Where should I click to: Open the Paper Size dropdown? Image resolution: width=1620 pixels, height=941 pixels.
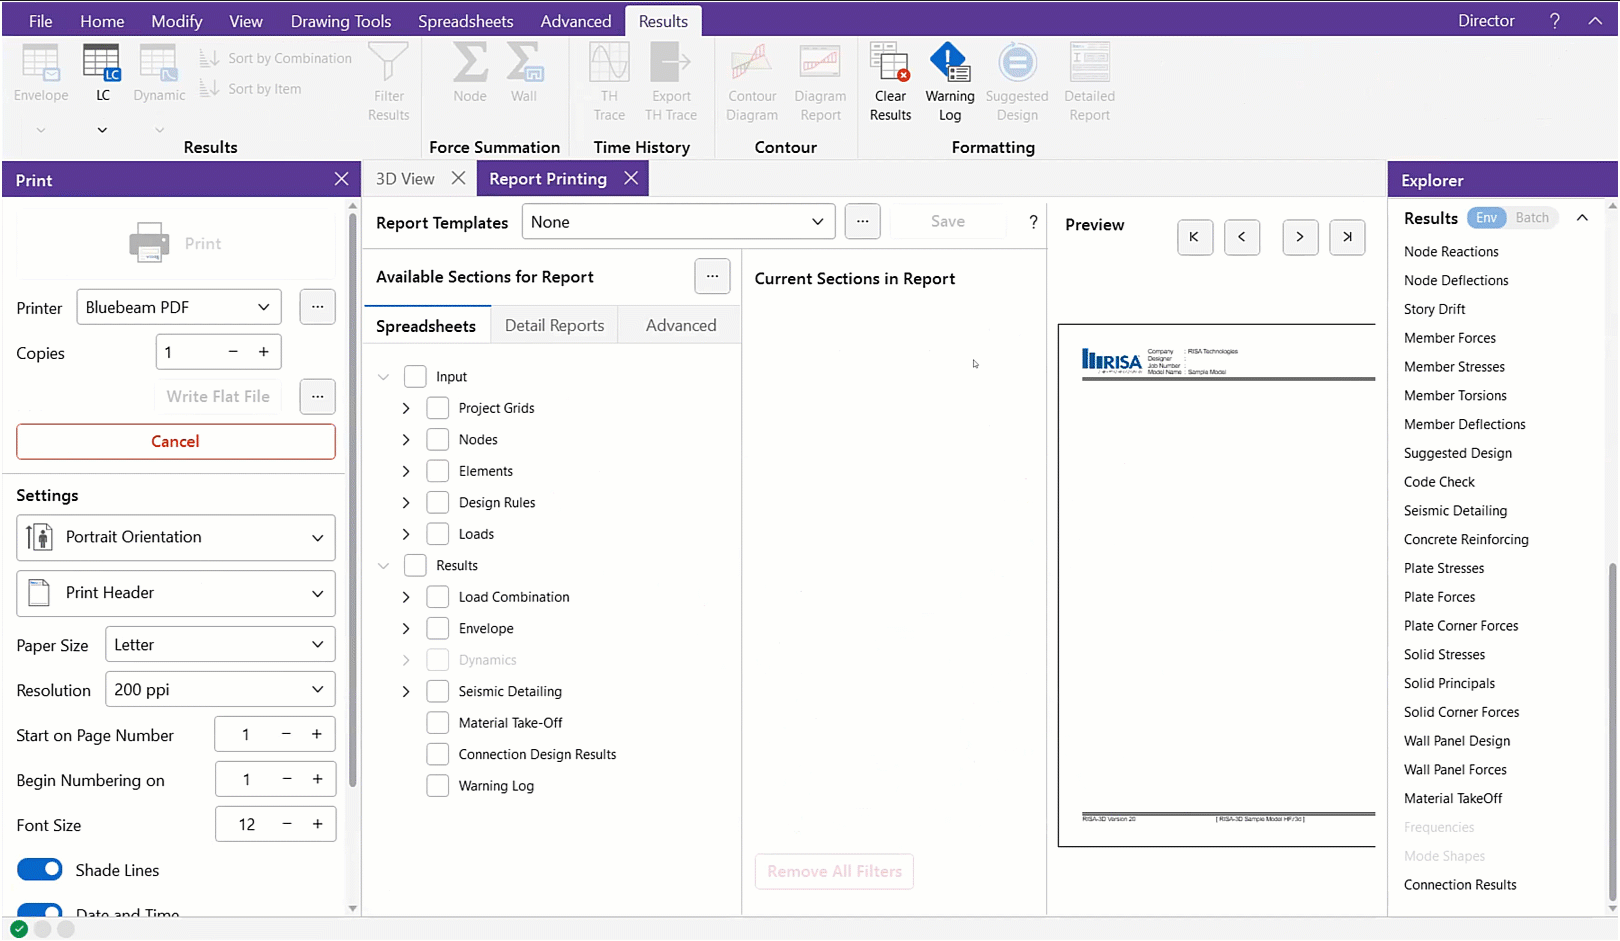[x=219, y=645]
